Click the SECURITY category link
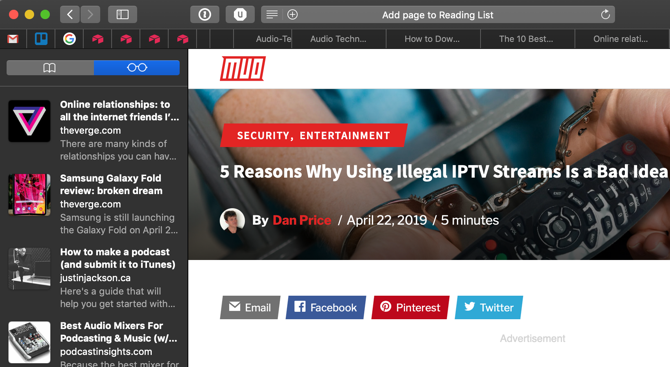 pos(263,136)
